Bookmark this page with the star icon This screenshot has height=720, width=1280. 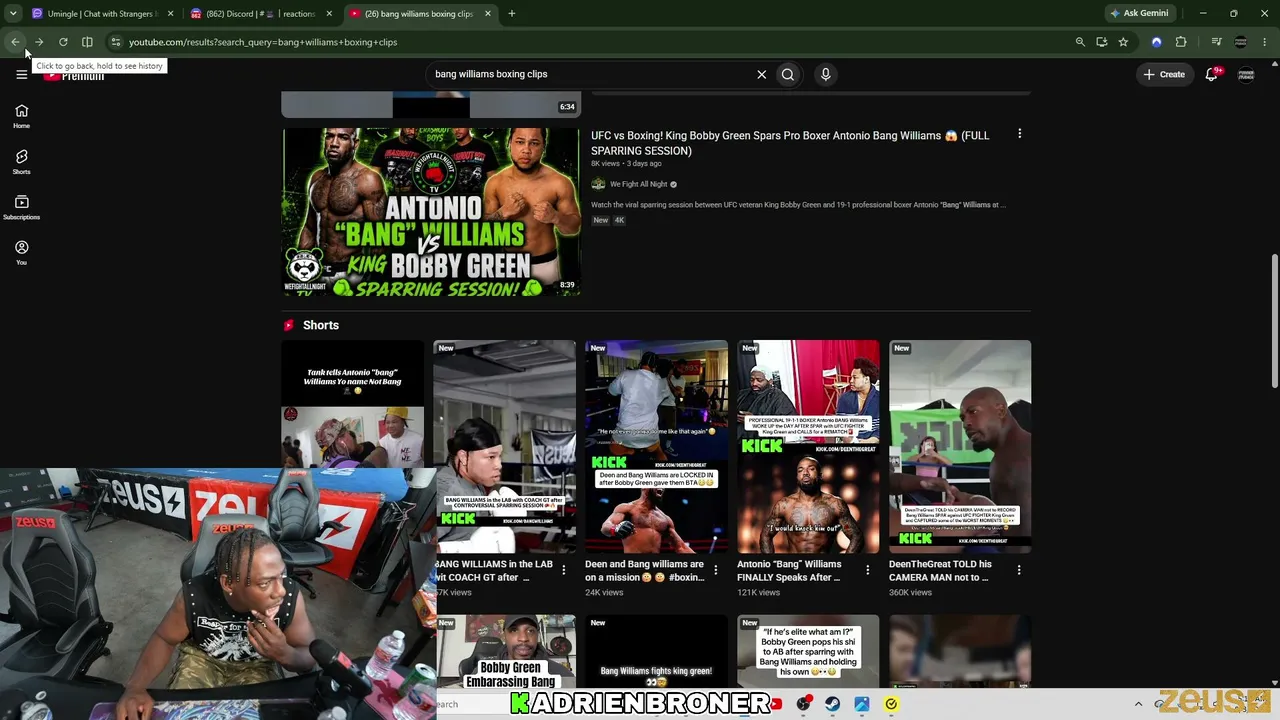(x=1123, y=42)
